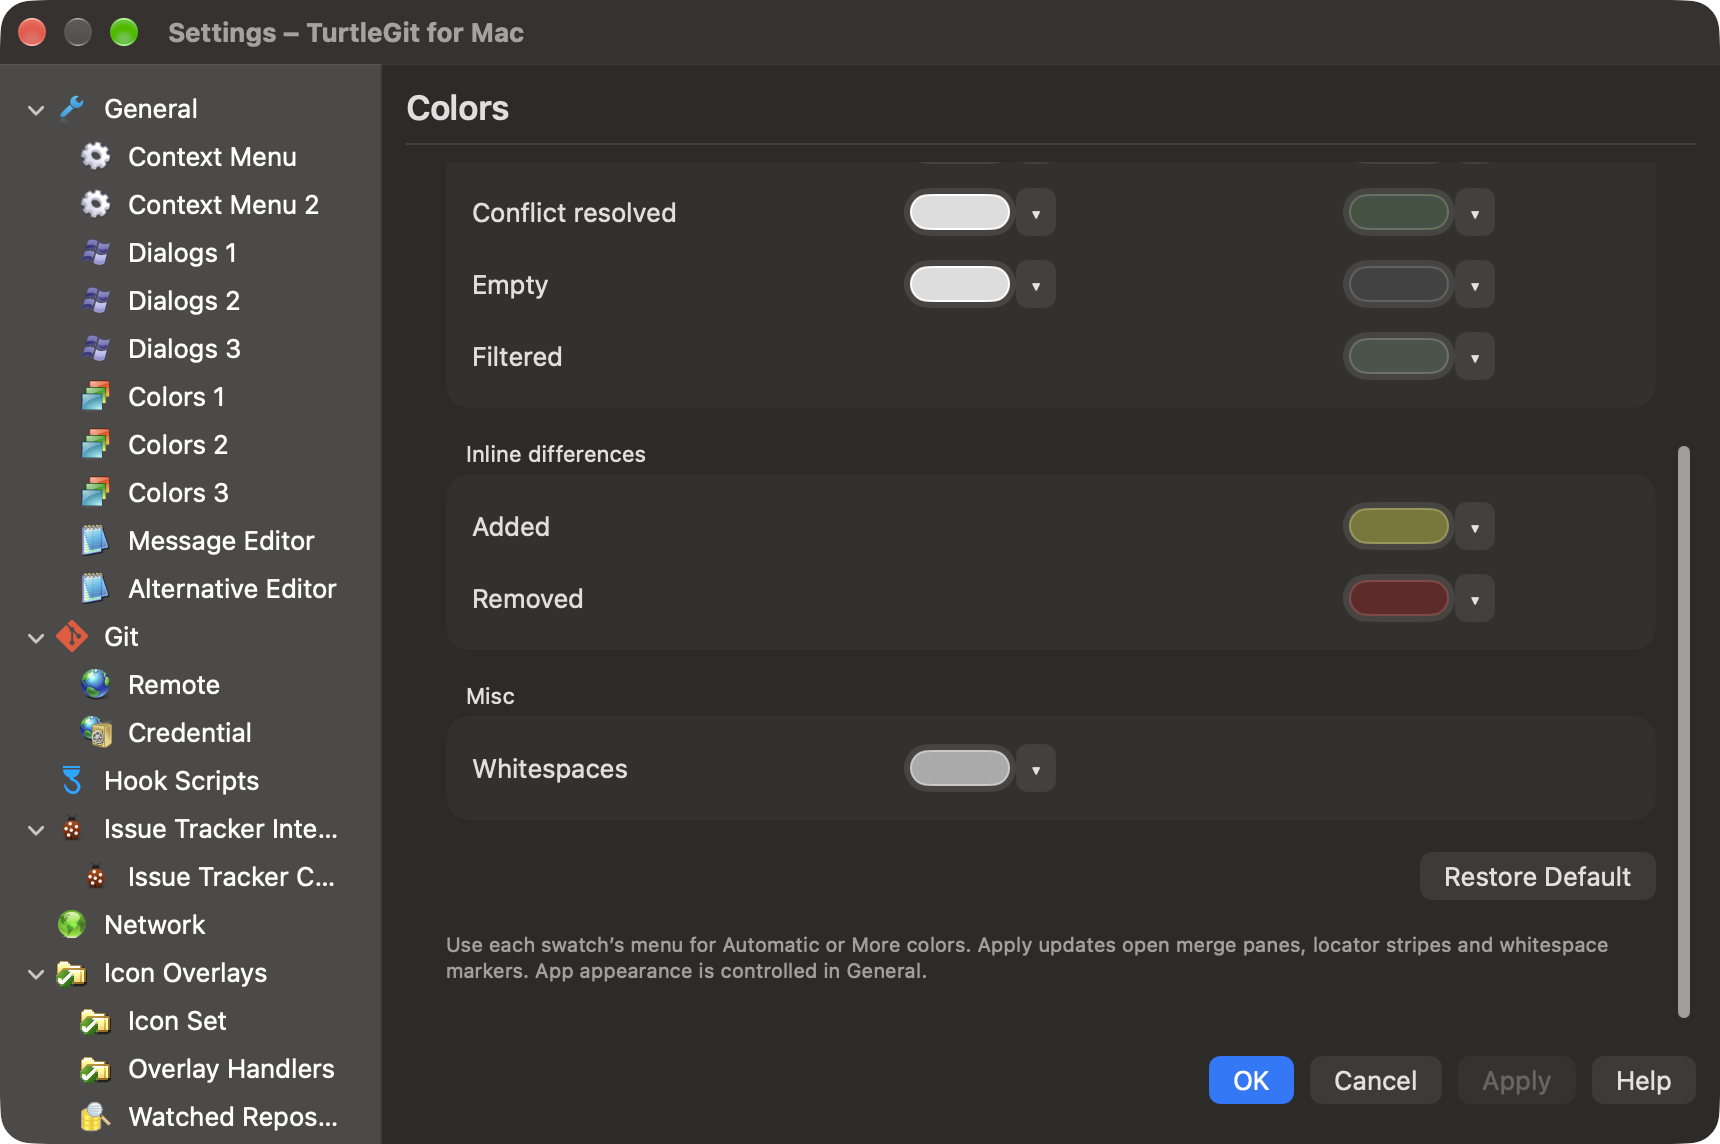Image resolution: width=1720 pixels, height=1144 pixels.
Task: Collapse the Icon Overlays tree section
Action: [36, 973]
